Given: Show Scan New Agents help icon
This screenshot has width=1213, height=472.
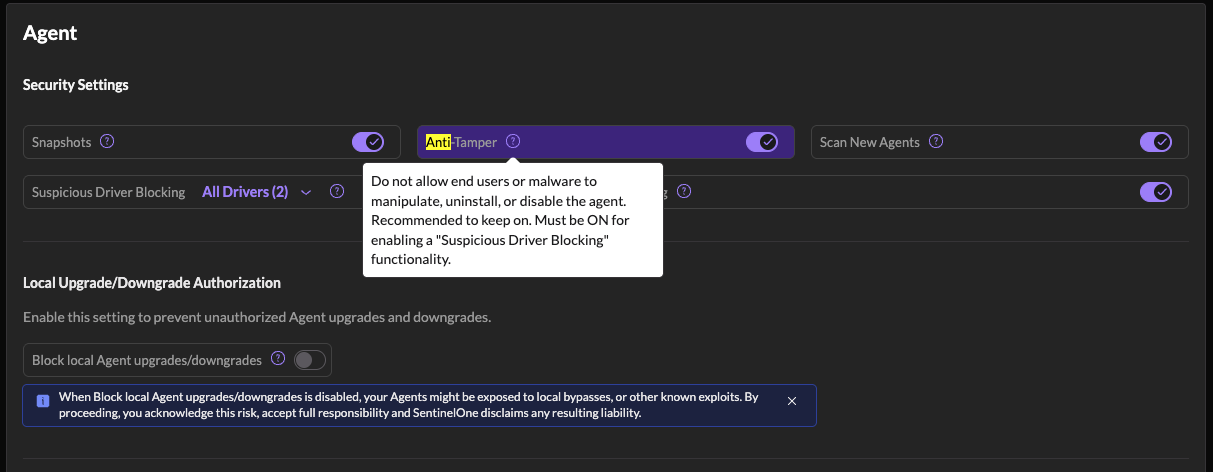Looking at the screenshot, I should [936, 141].
